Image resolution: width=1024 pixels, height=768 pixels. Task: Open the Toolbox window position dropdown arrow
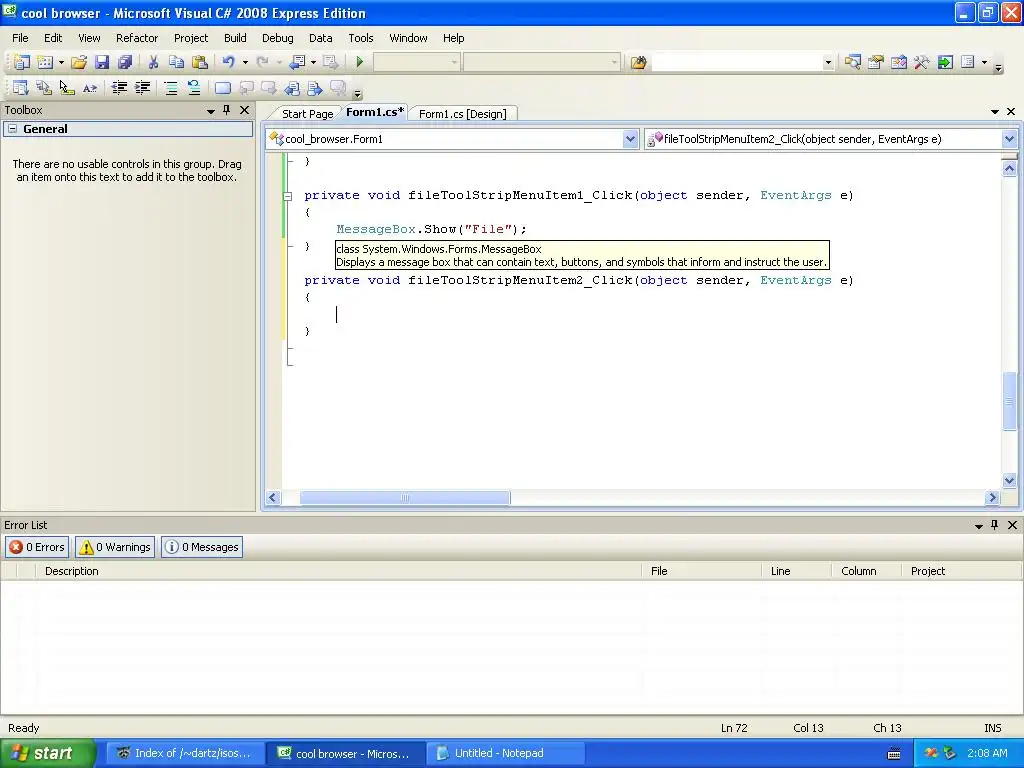[211, 111]
